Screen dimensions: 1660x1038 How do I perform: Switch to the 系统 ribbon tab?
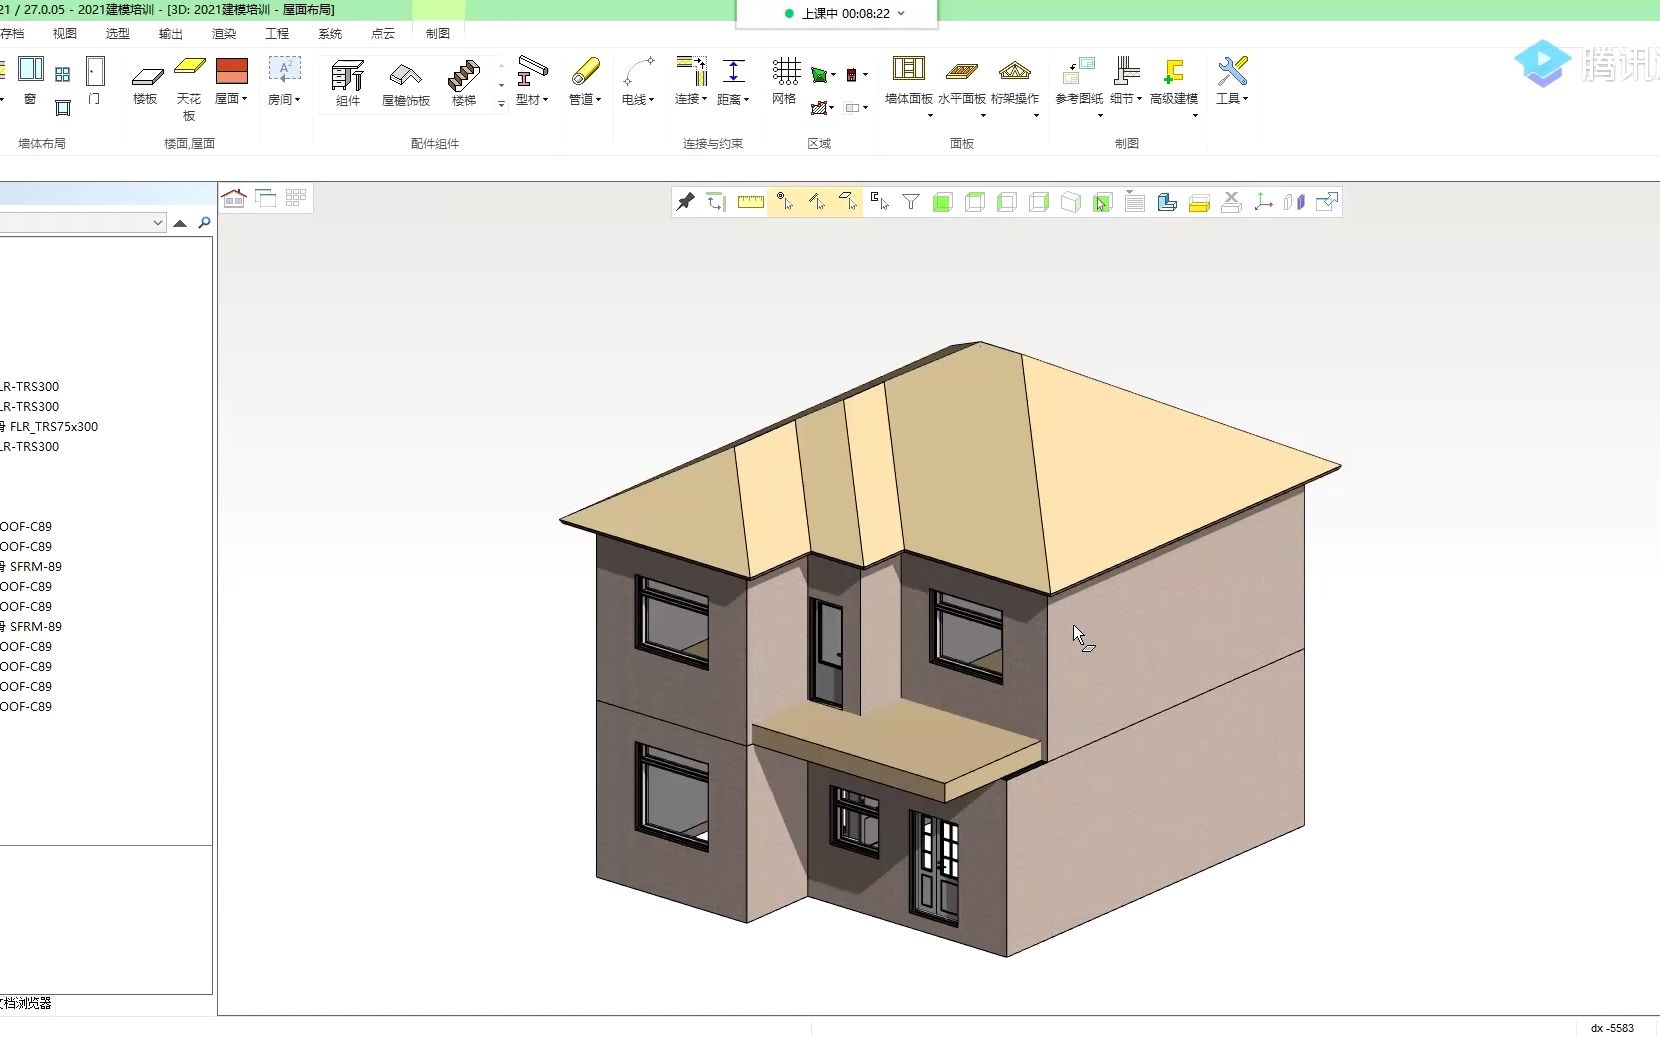pos(330,33)
